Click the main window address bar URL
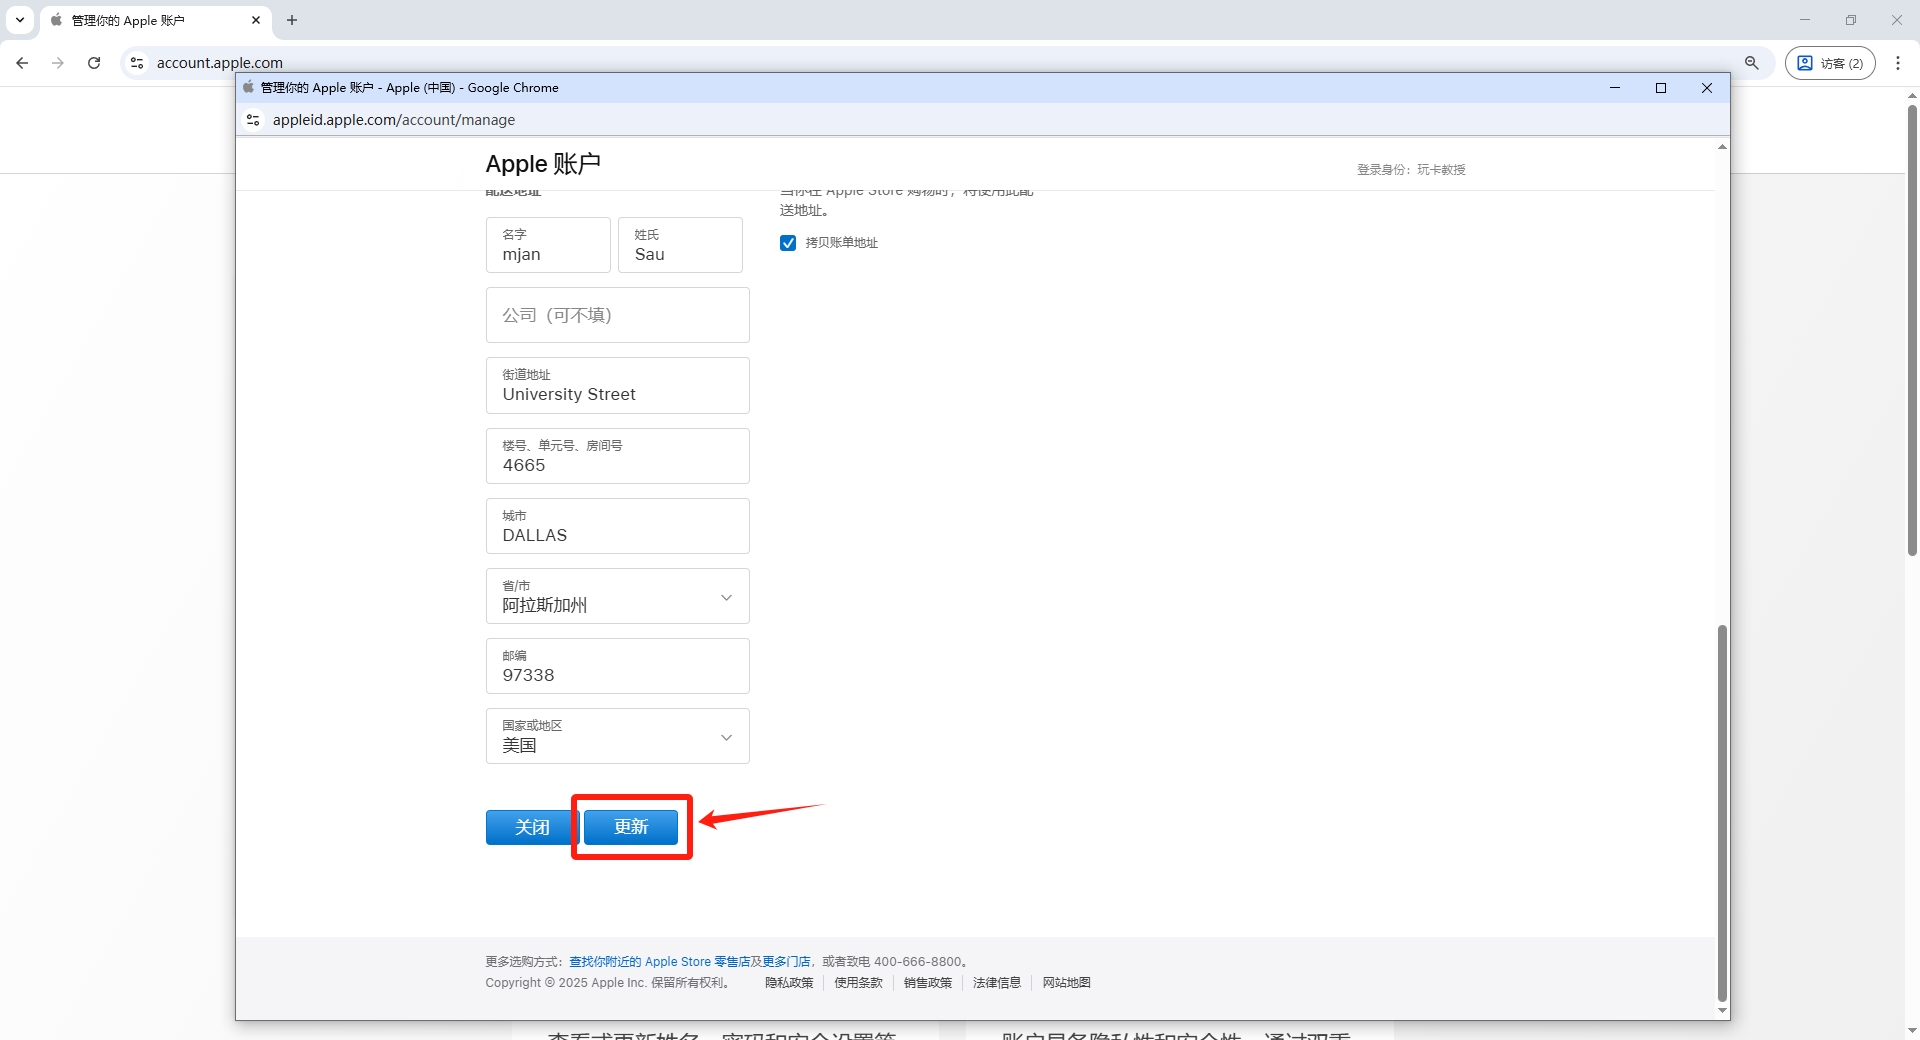 [220, 63]
